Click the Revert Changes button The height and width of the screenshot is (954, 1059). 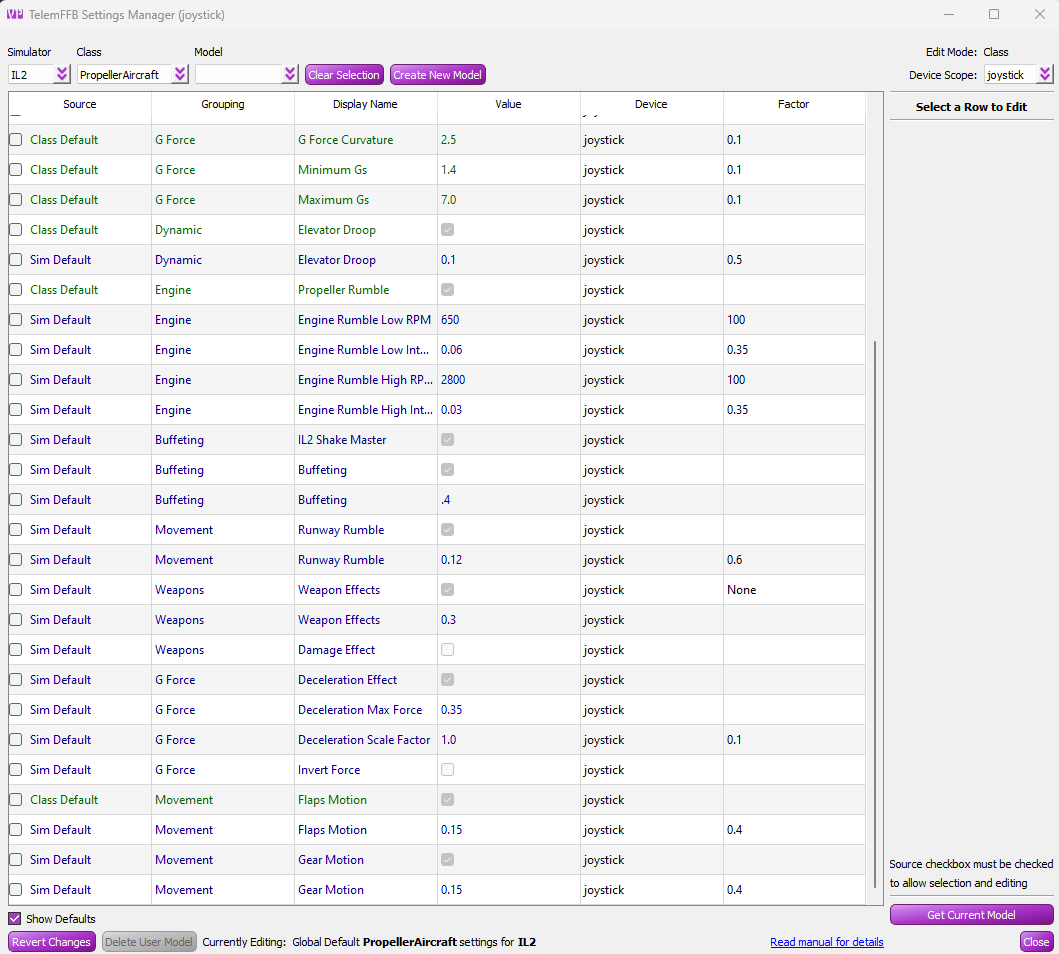(x=52, y=942)
